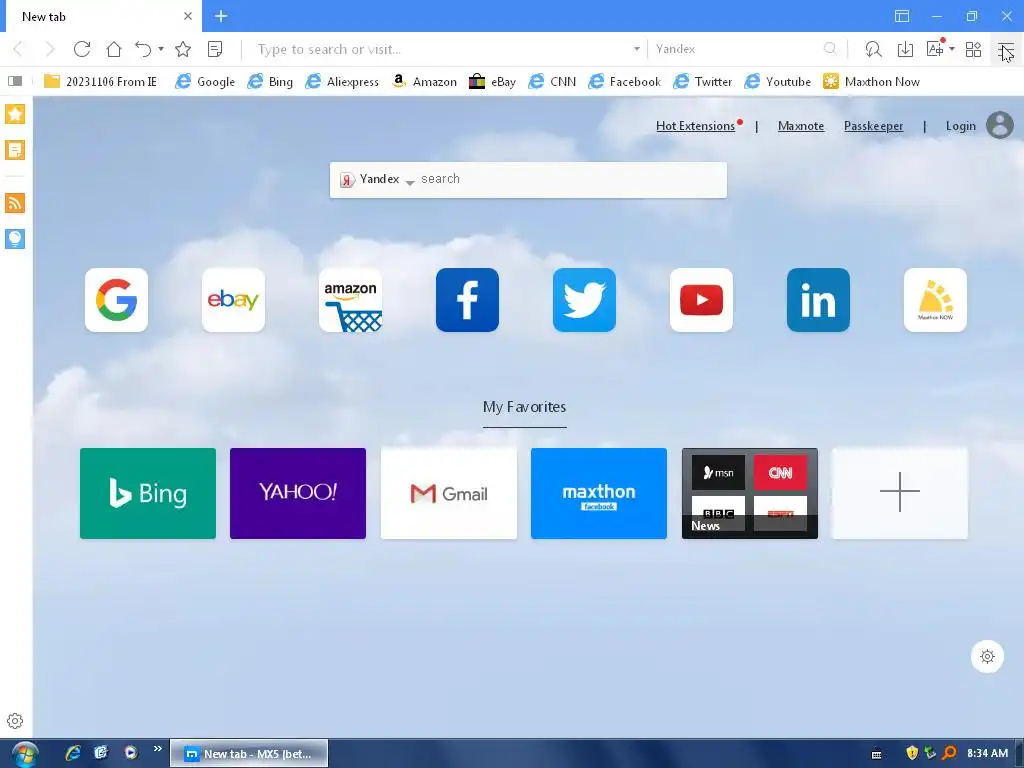
Task: Click the browser Back arrow
Action: 18,49
